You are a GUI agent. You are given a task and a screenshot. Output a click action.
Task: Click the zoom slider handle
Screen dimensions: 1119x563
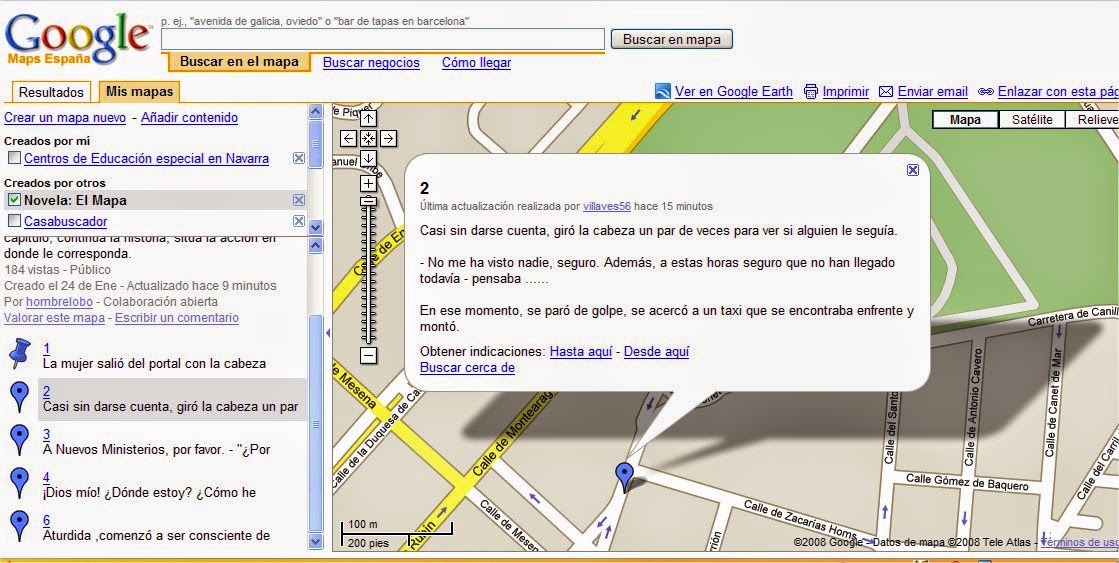point(368,201)
